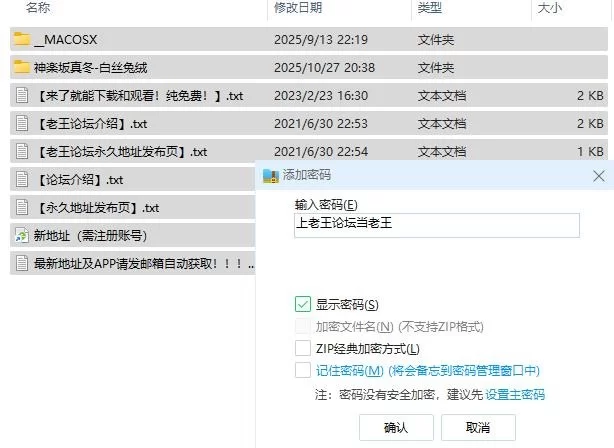Click the disabled 加密文件名(N) checkbox

point(303,326)
